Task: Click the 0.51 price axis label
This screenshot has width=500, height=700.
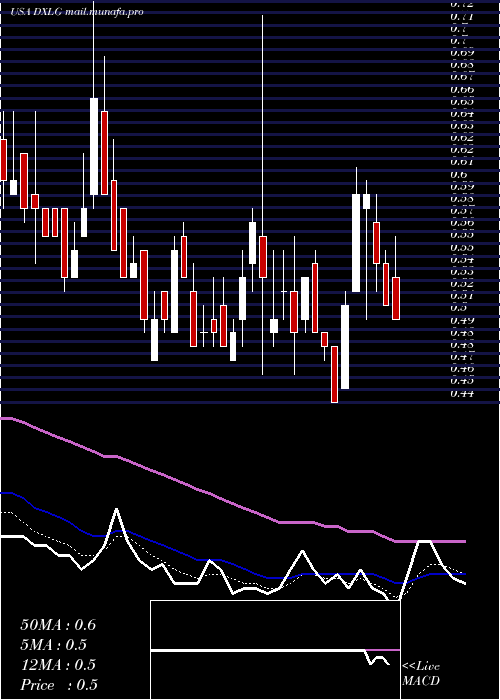Action: pyautogui.click(x=461, y=296)
